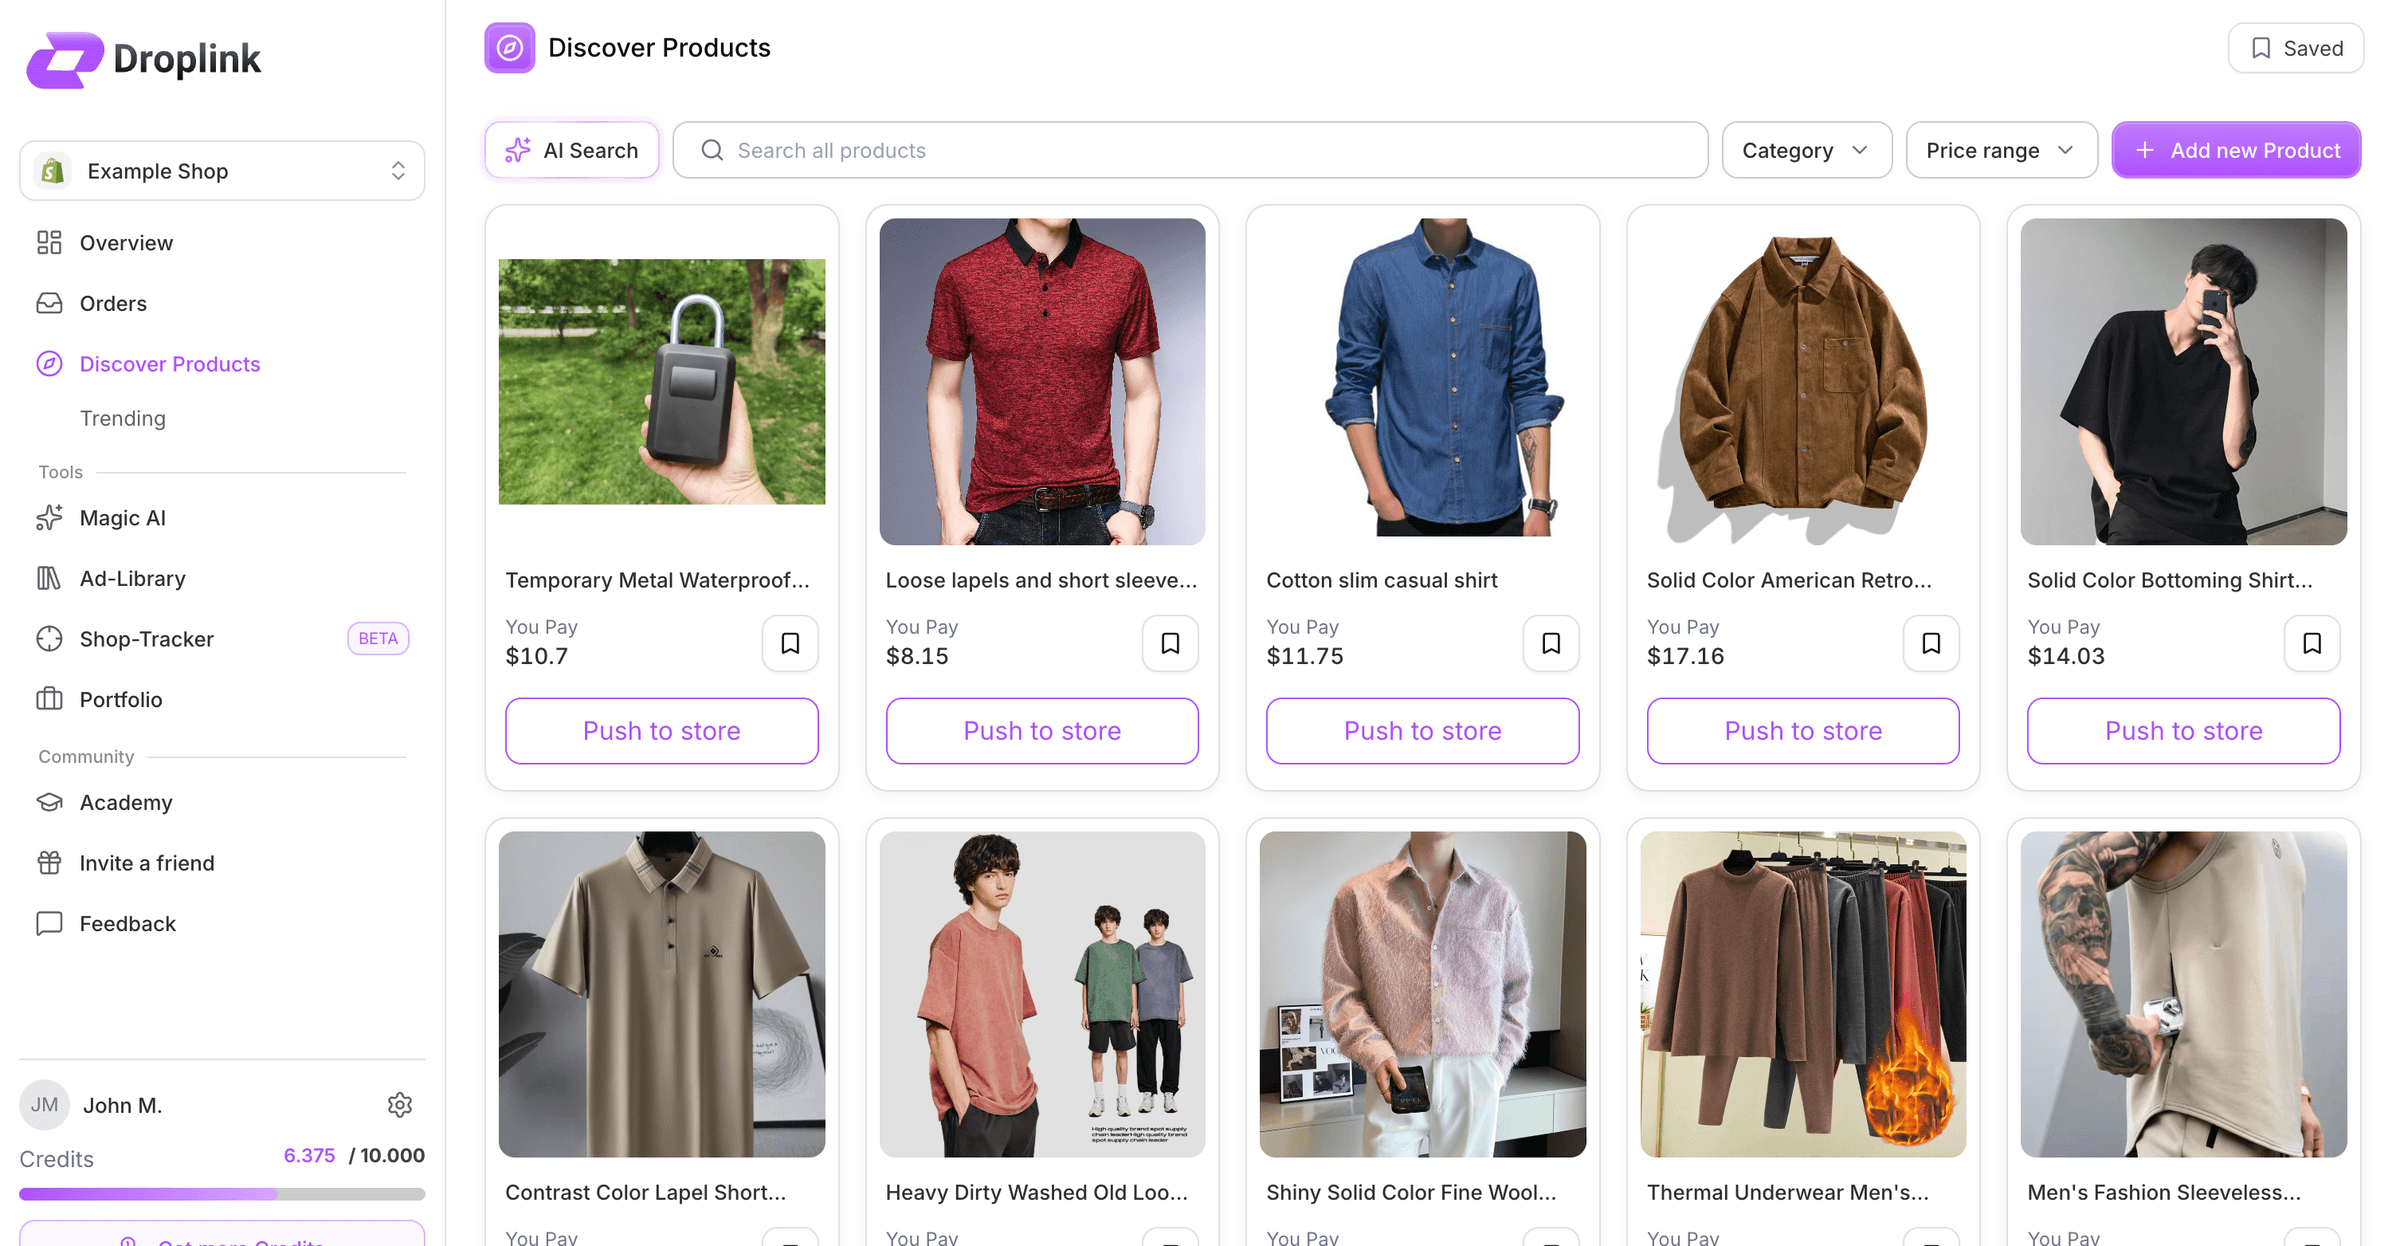Expand the Price range filter dropdown
The image size is (2400, 1246).
point(2002,150)
